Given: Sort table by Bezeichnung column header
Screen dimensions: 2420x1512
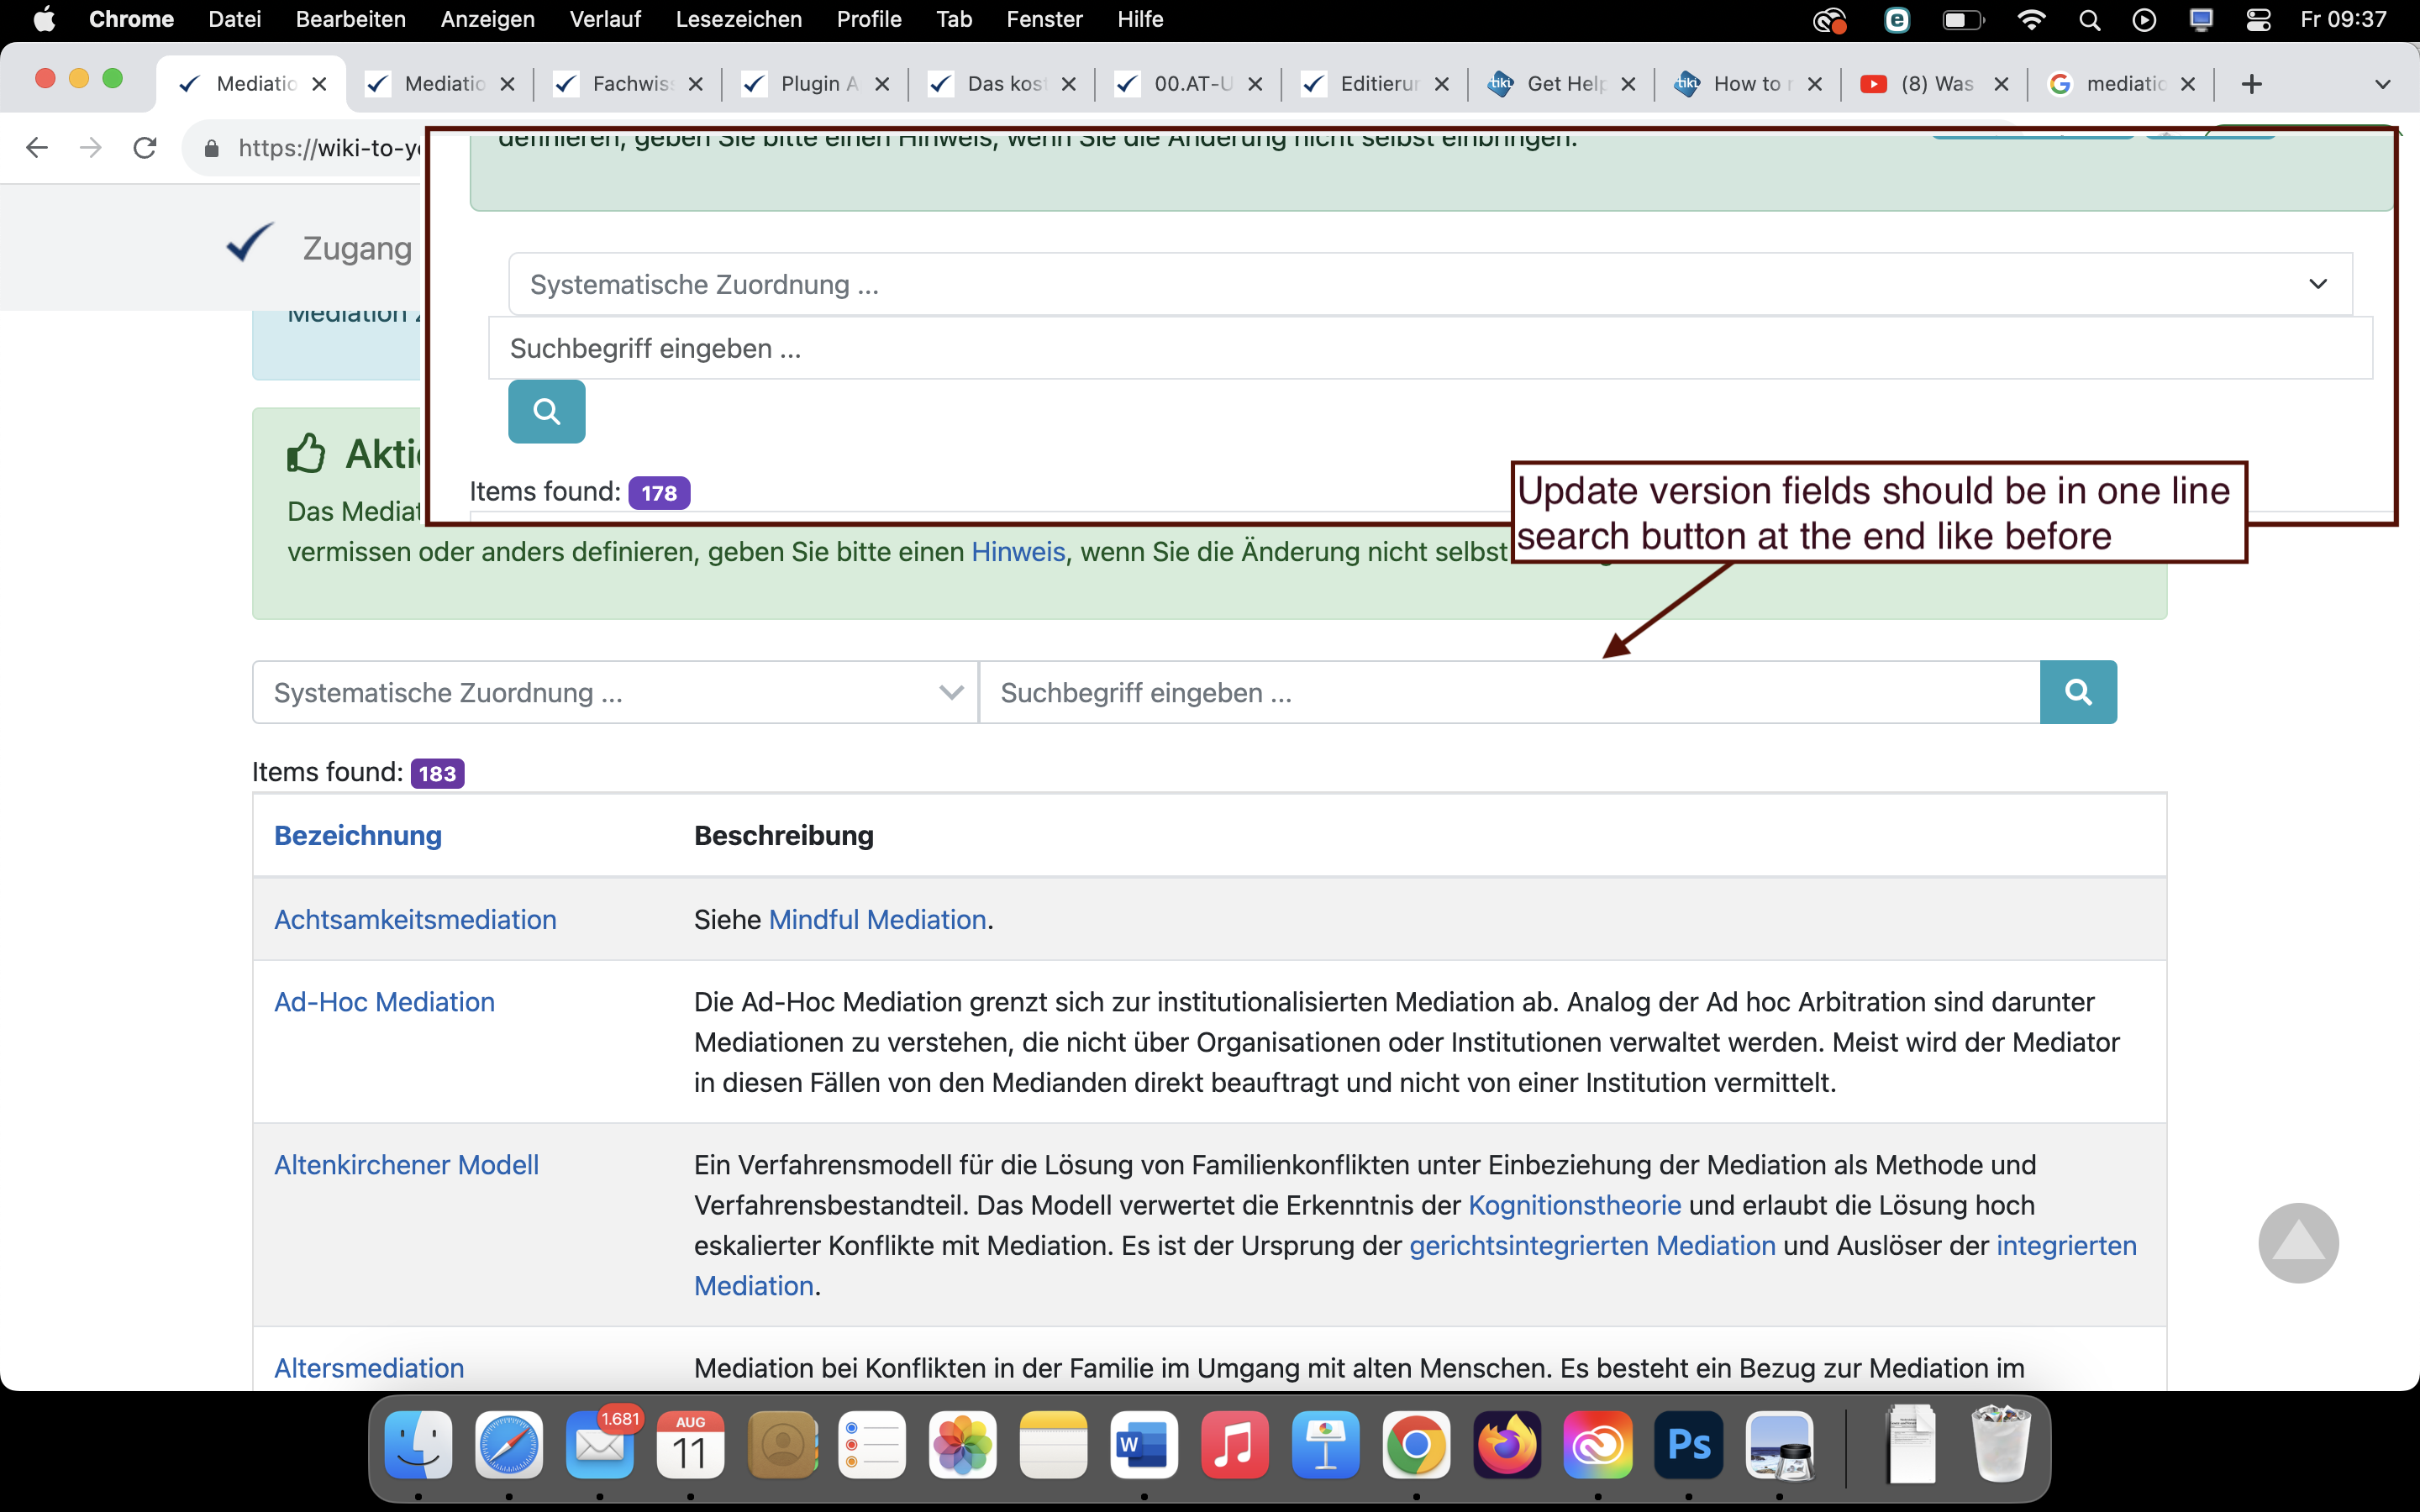Looking at the screenshot, I should (x=357, y=835).
